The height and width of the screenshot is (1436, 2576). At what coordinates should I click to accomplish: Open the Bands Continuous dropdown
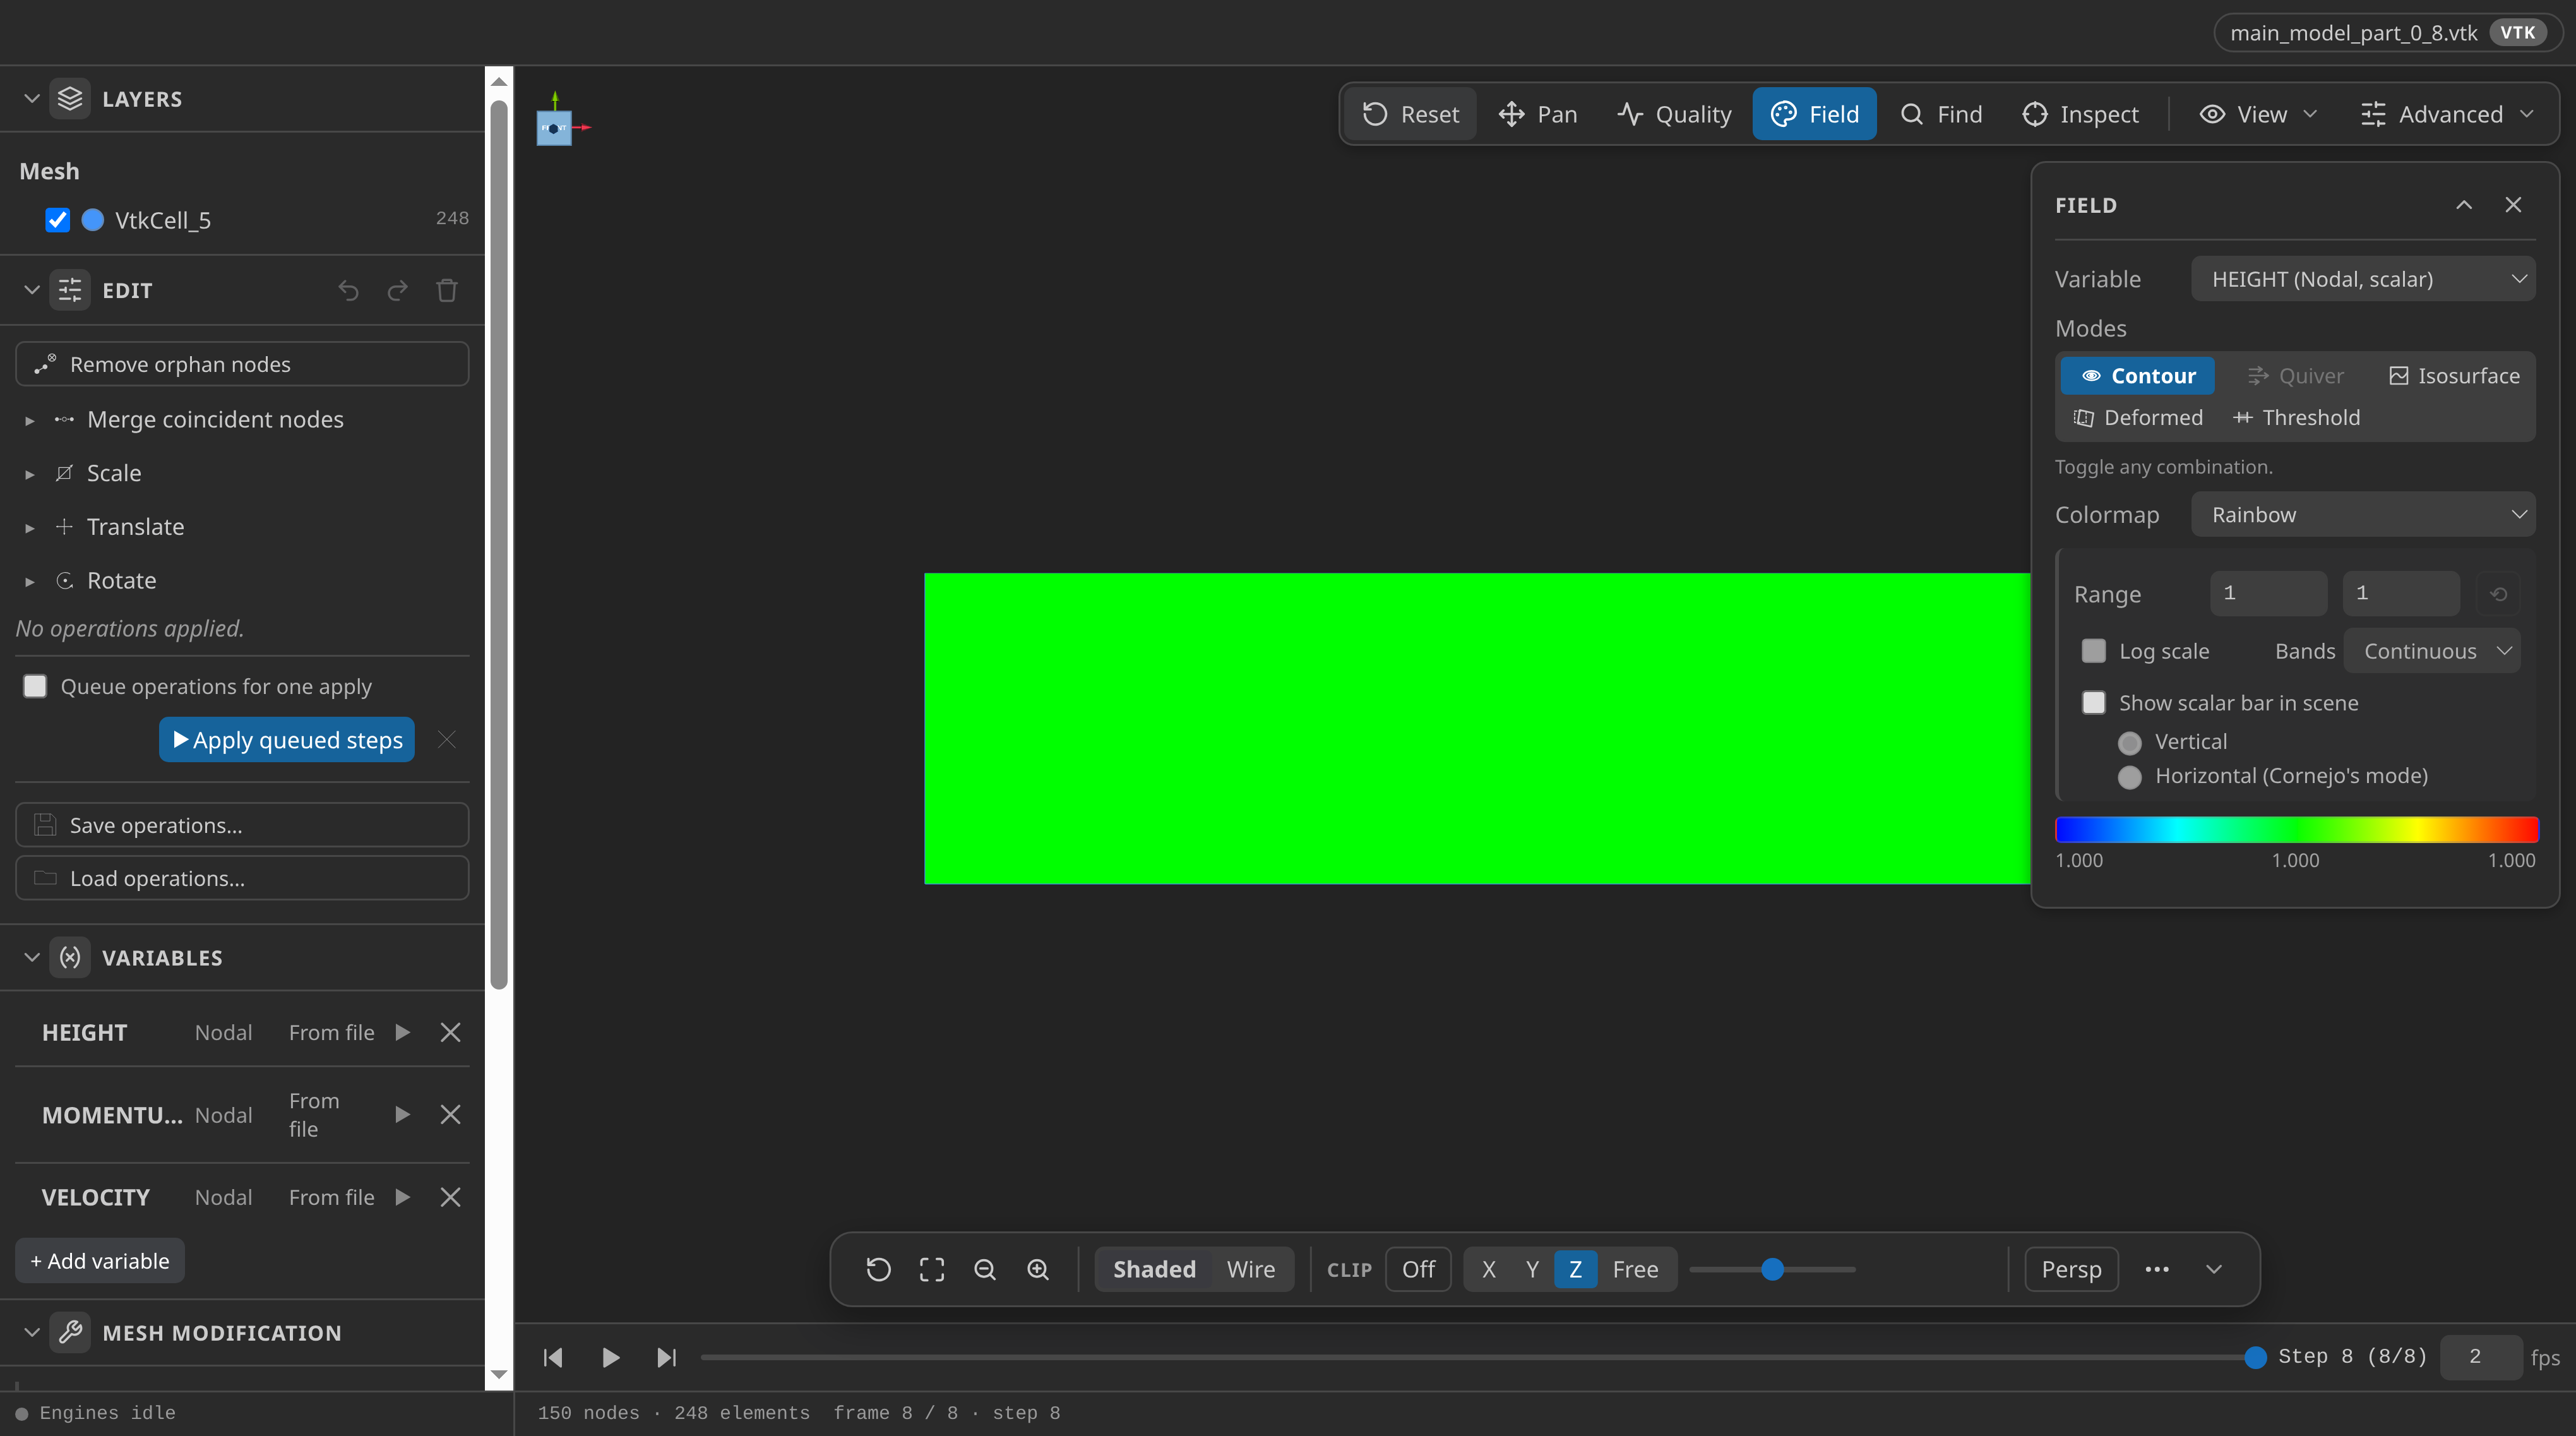(2432, 651)
